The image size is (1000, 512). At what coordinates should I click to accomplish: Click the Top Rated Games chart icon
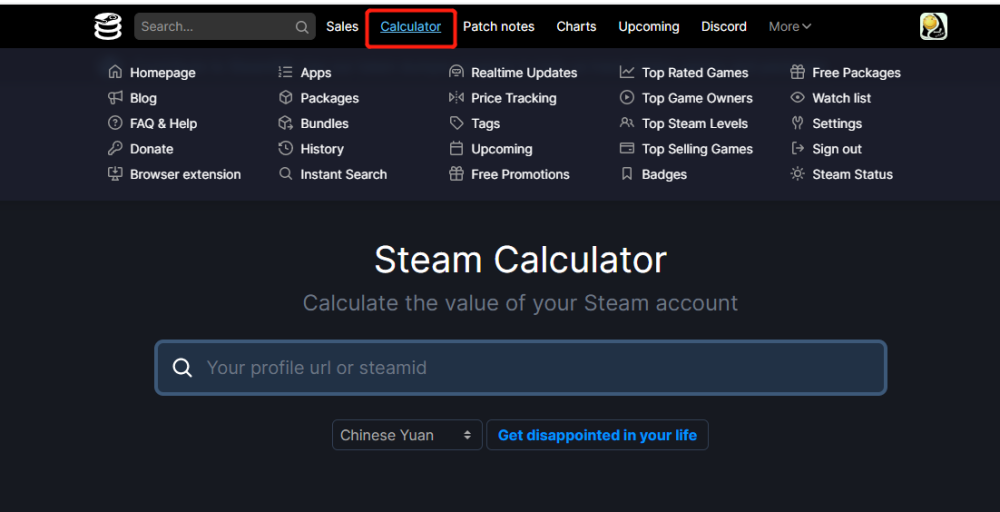pos(627,73)
